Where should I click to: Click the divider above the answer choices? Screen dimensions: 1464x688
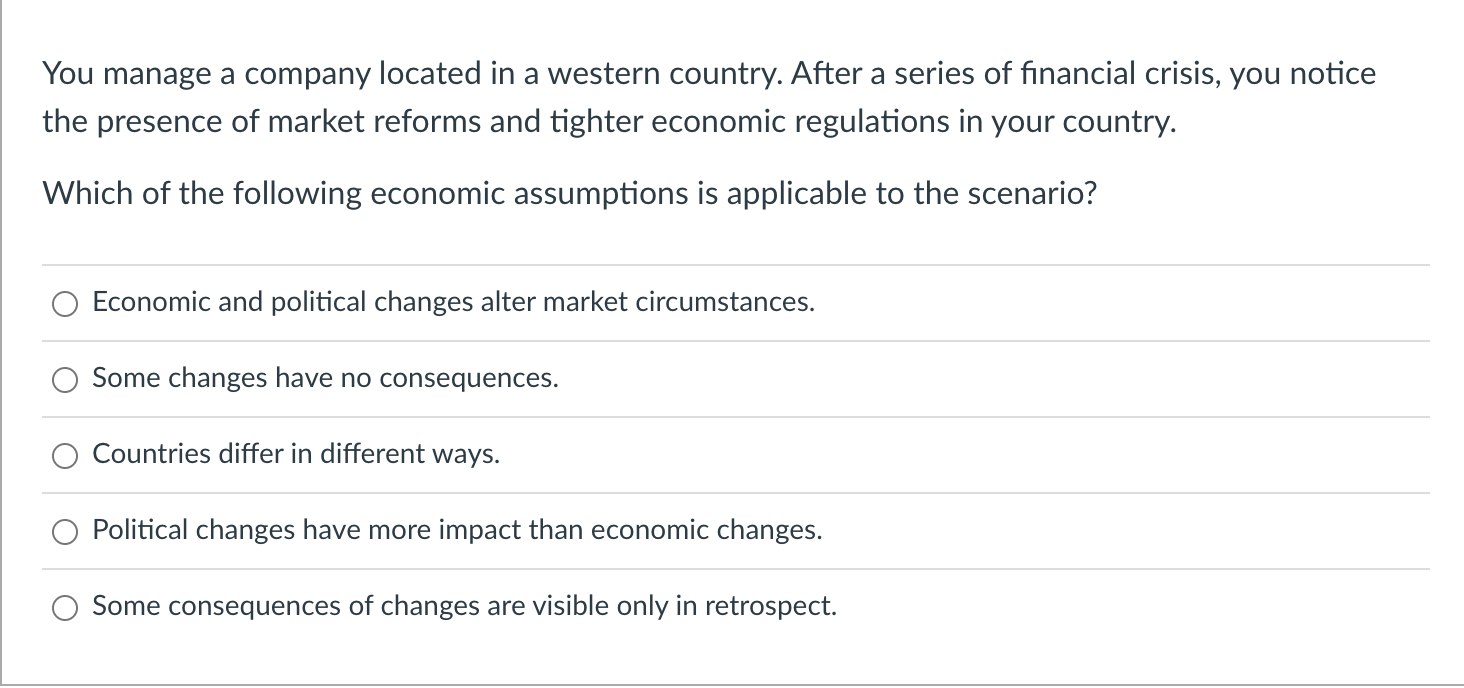pyautogui.click(x=735, y=264)
